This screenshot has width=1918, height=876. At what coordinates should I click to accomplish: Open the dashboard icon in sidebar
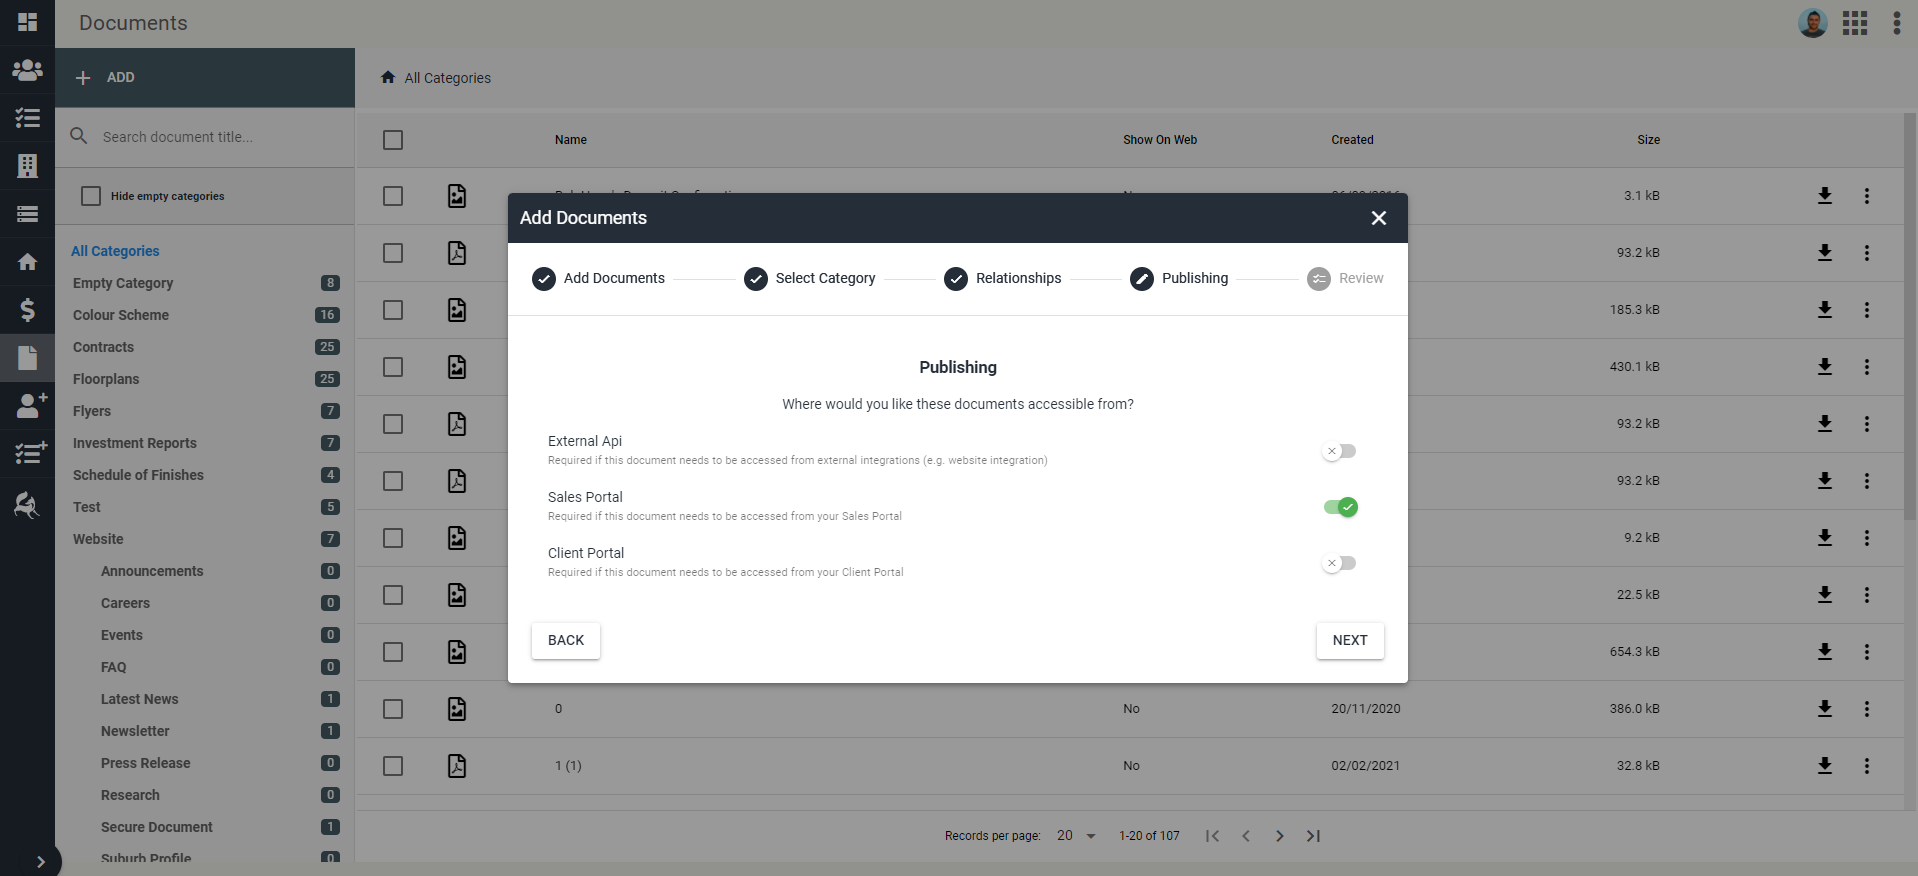[27, 22]
